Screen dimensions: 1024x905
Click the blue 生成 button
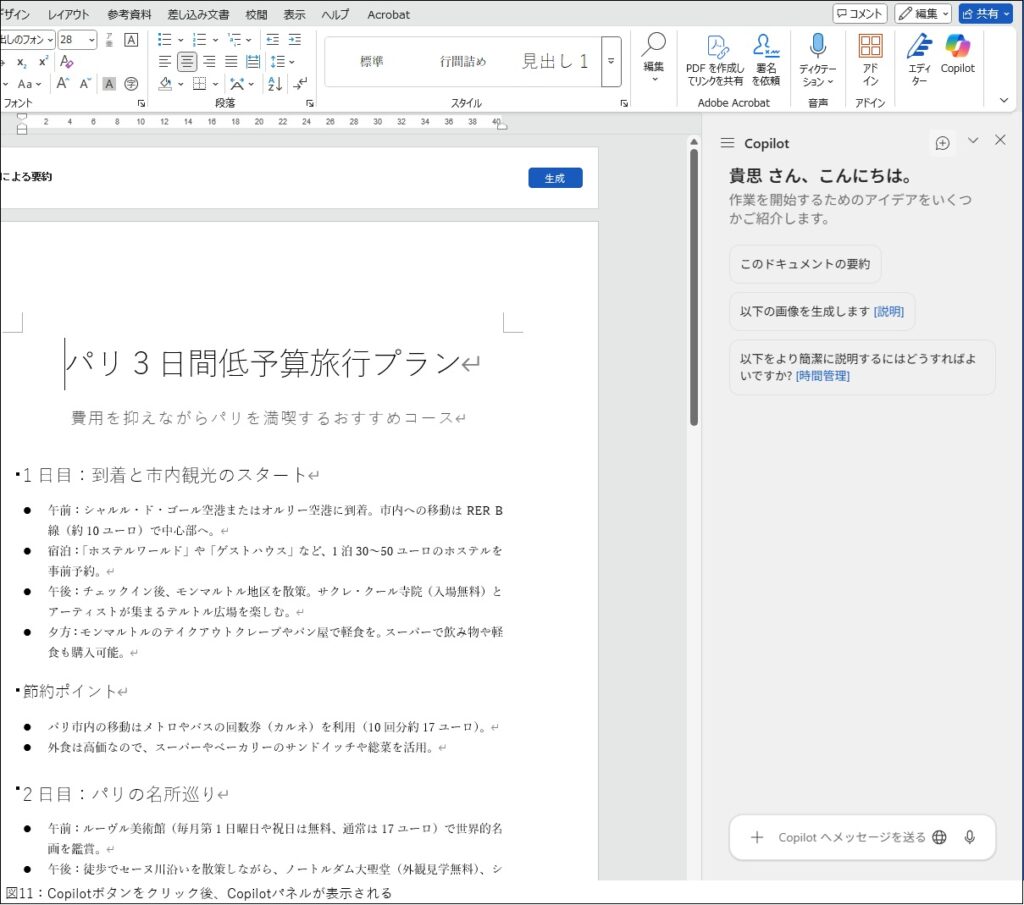pyautogui.click(x=555, y=178)
